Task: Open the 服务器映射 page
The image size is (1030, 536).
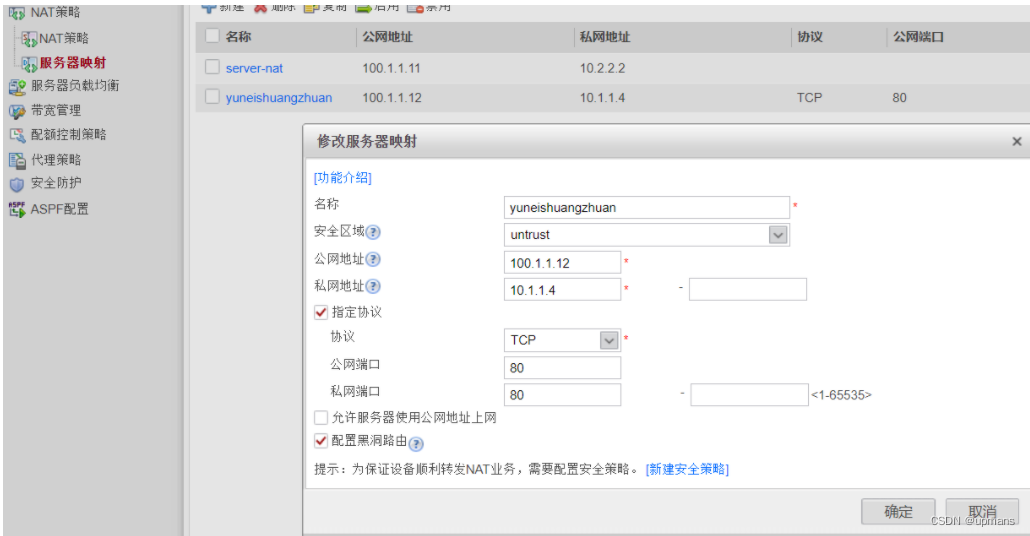Action: point(73,63)
